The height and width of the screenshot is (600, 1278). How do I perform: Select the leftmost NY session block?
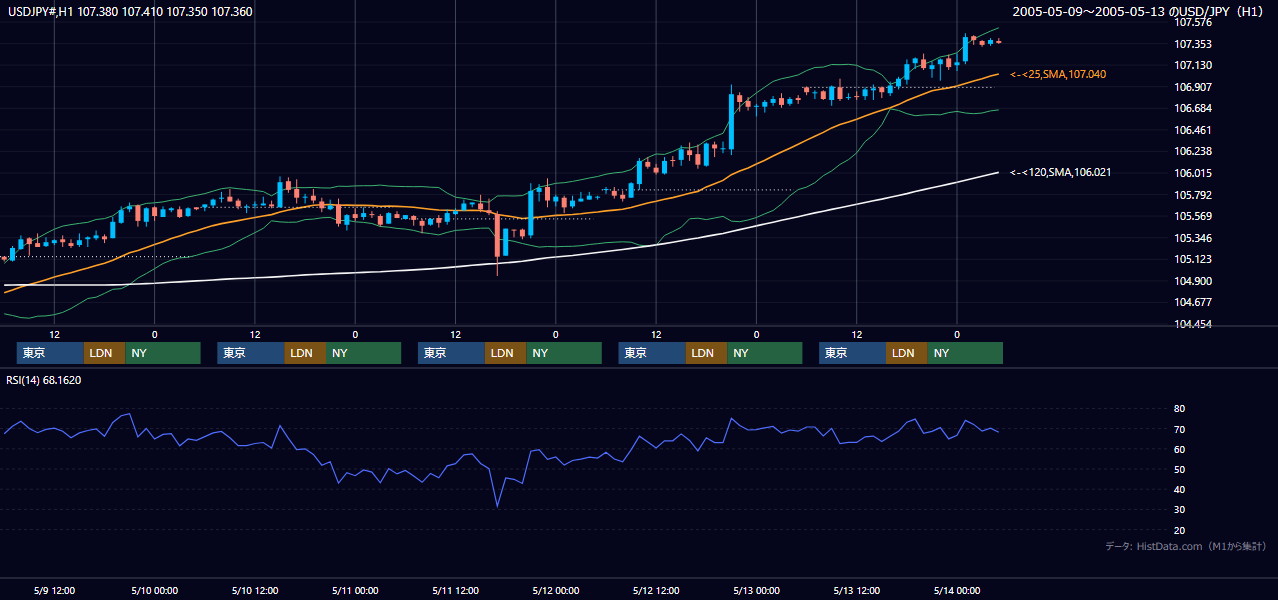pos(163,353)
